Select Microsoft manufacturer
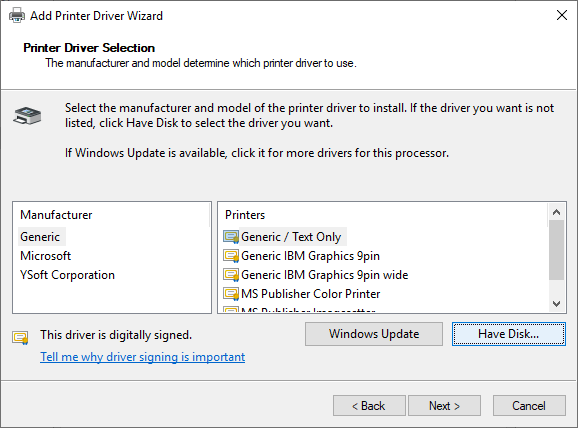578x428 pixels. [45, 256]
